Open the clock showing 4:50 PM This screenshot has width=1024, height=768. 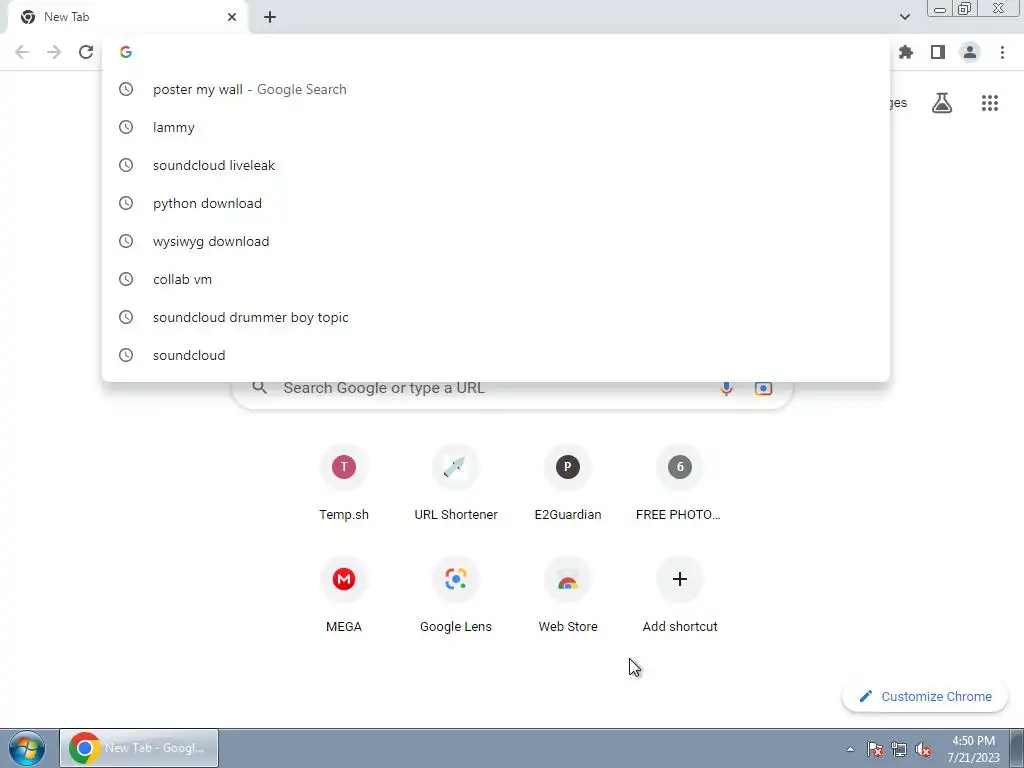coord(973,749)
